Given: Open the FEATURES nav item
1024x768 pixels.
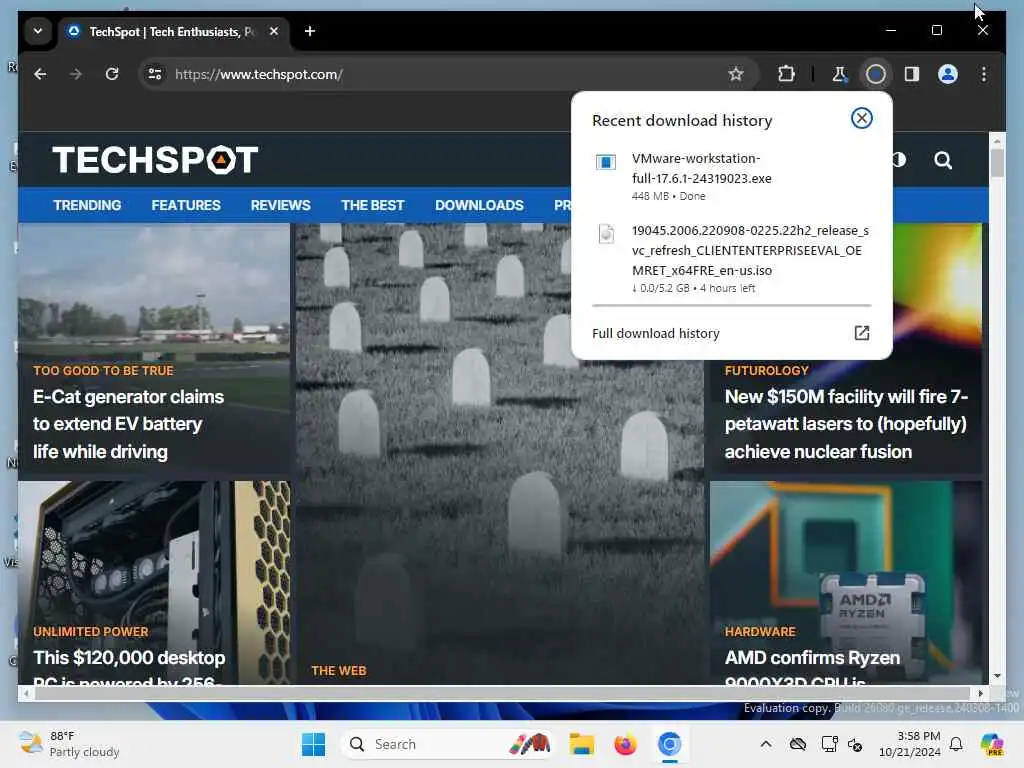Looking at the screenshot, I should [x=186, y=205].
